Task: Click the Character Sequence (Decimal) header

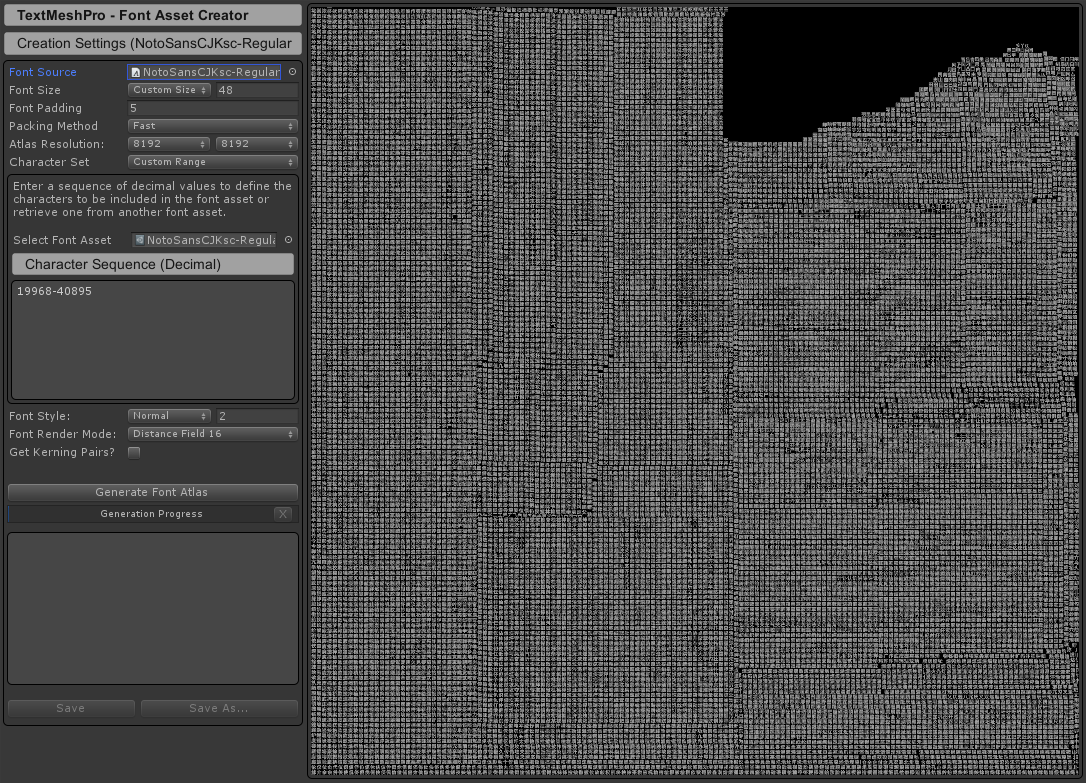Action: [152, 264]
